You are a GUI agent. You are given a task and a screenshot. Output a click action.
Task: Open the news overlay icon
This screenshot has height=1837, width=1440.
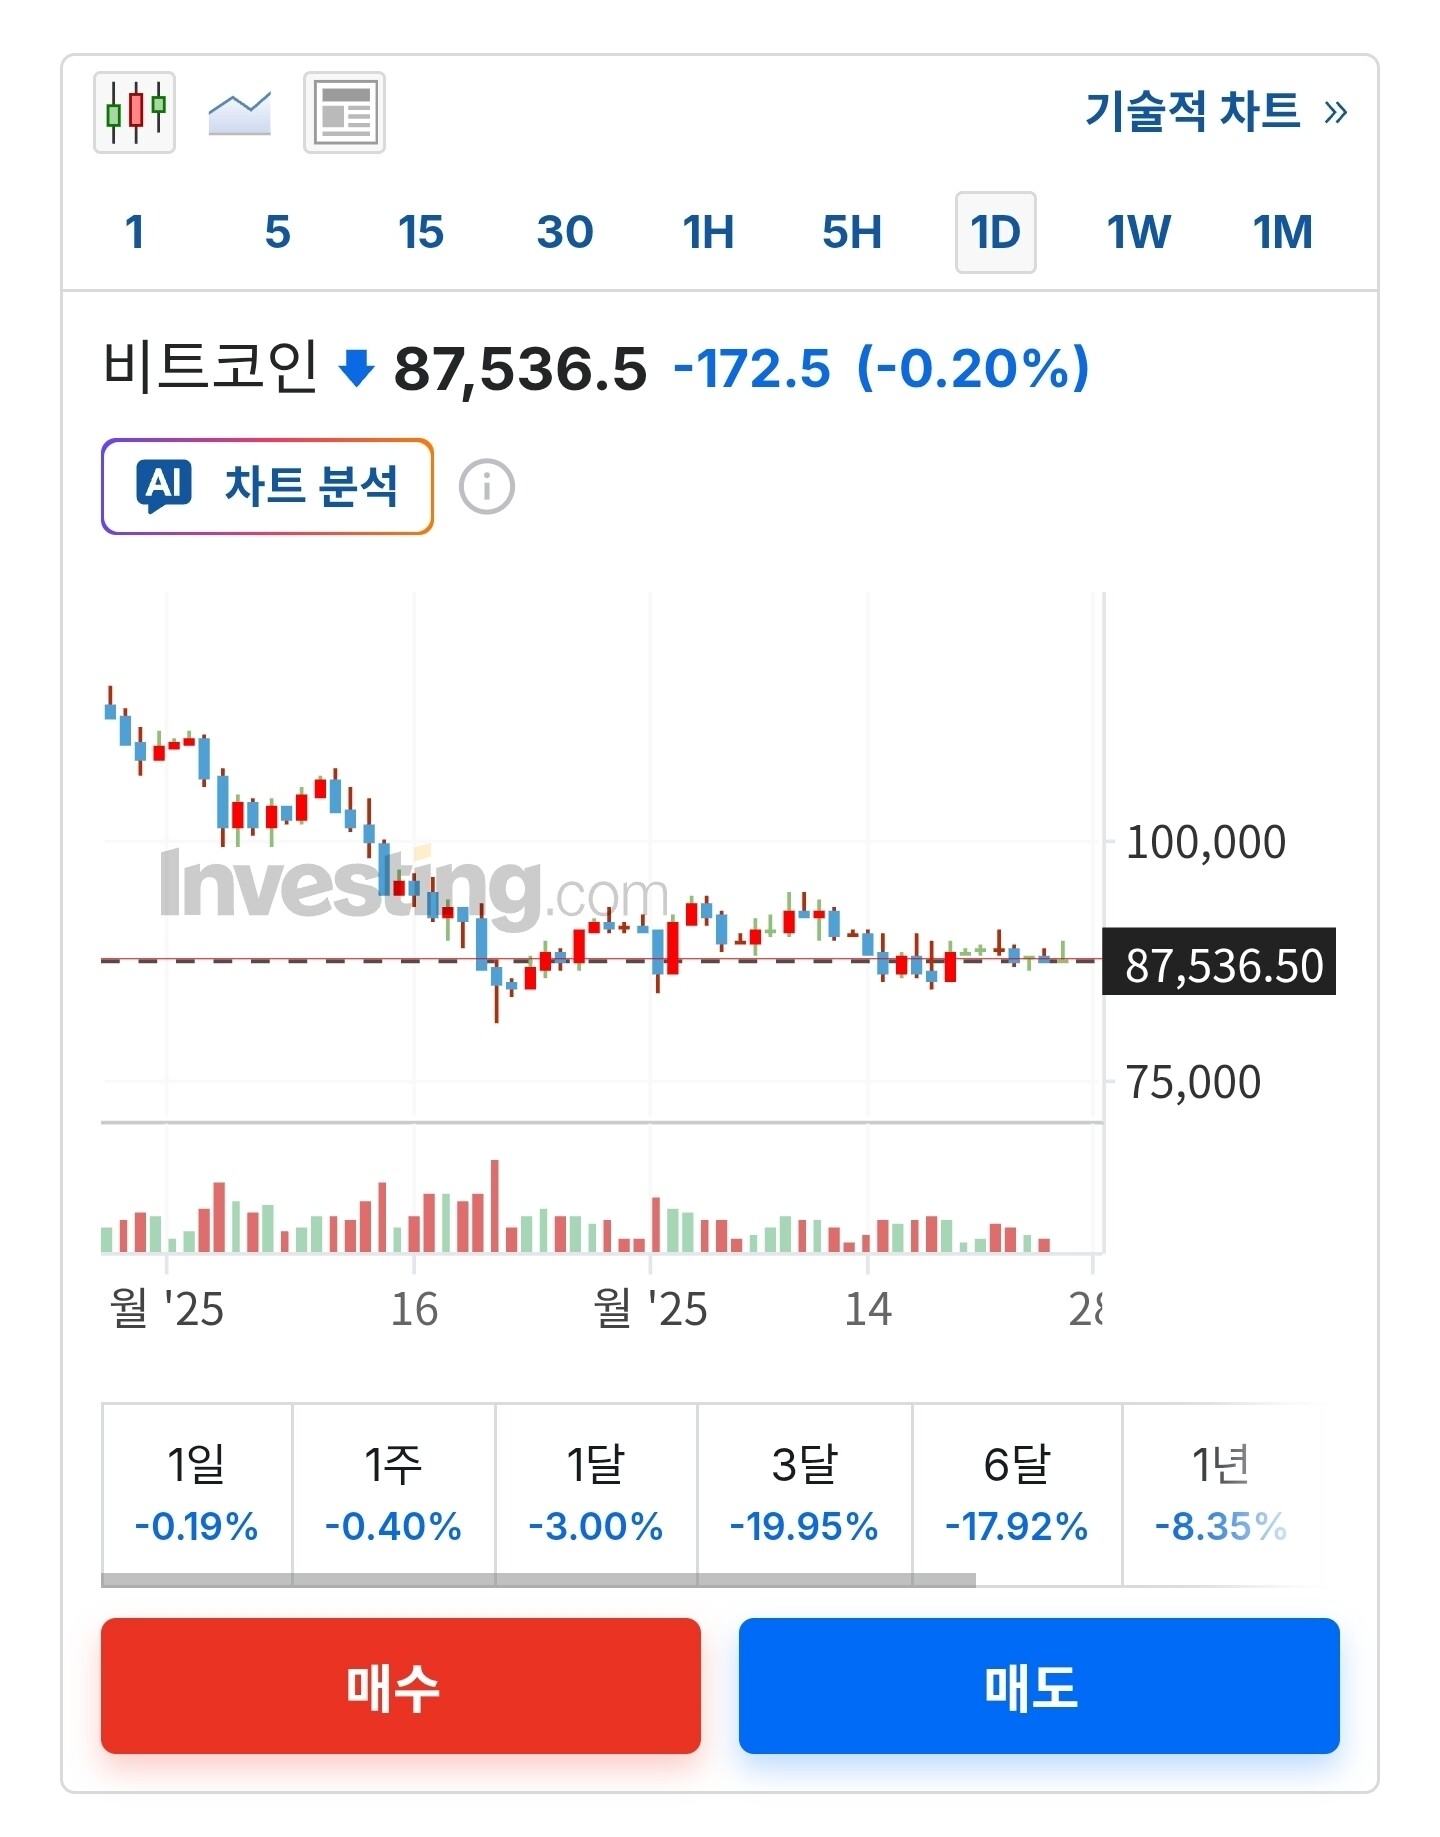pos(344,112)
